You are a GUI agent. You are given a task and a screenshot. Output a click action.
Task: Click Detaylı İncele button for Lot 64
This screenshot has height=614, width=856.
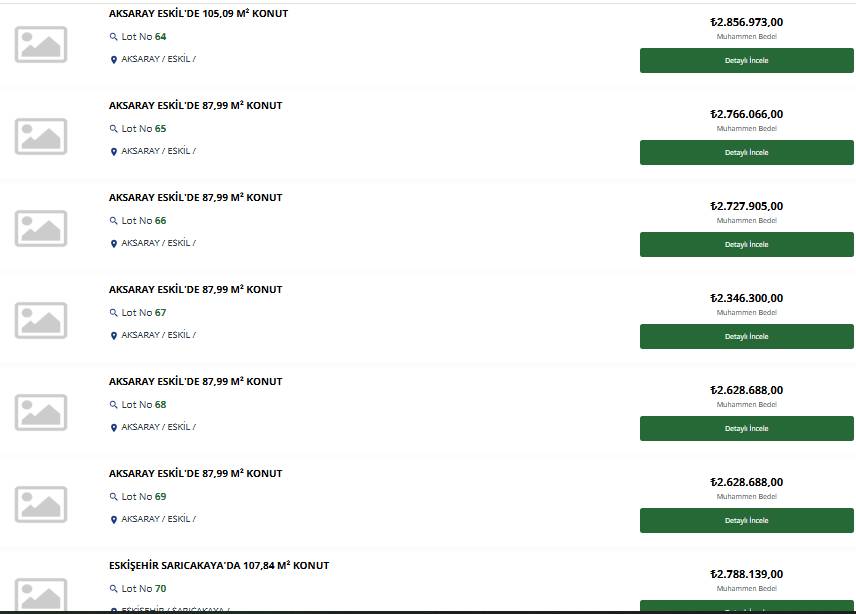pyautogui.click(x=746, y=61)
